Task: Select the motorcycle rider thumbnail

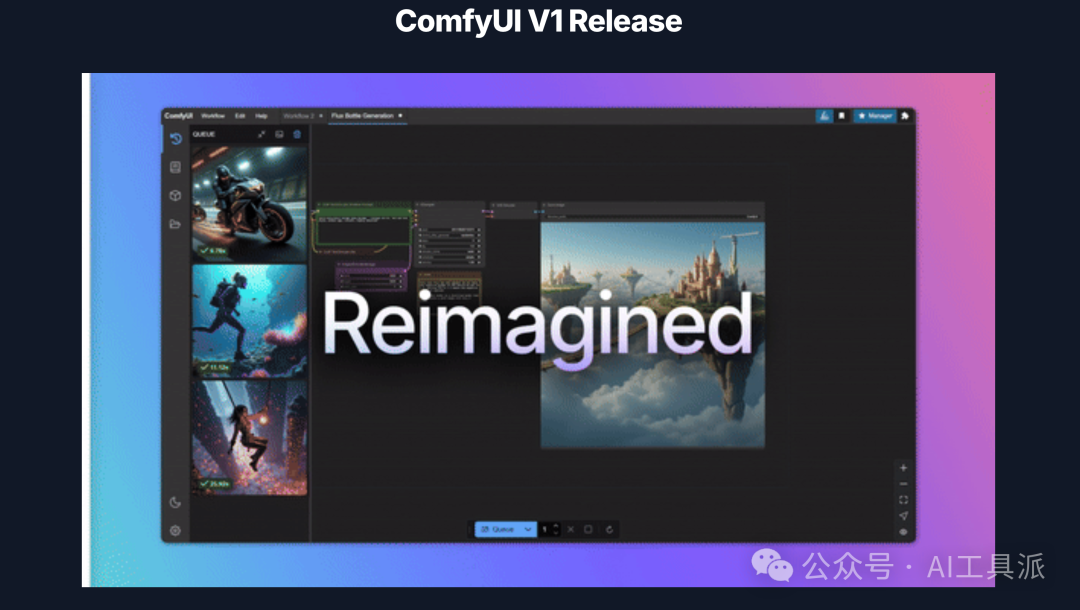Action: click(249, 204)
